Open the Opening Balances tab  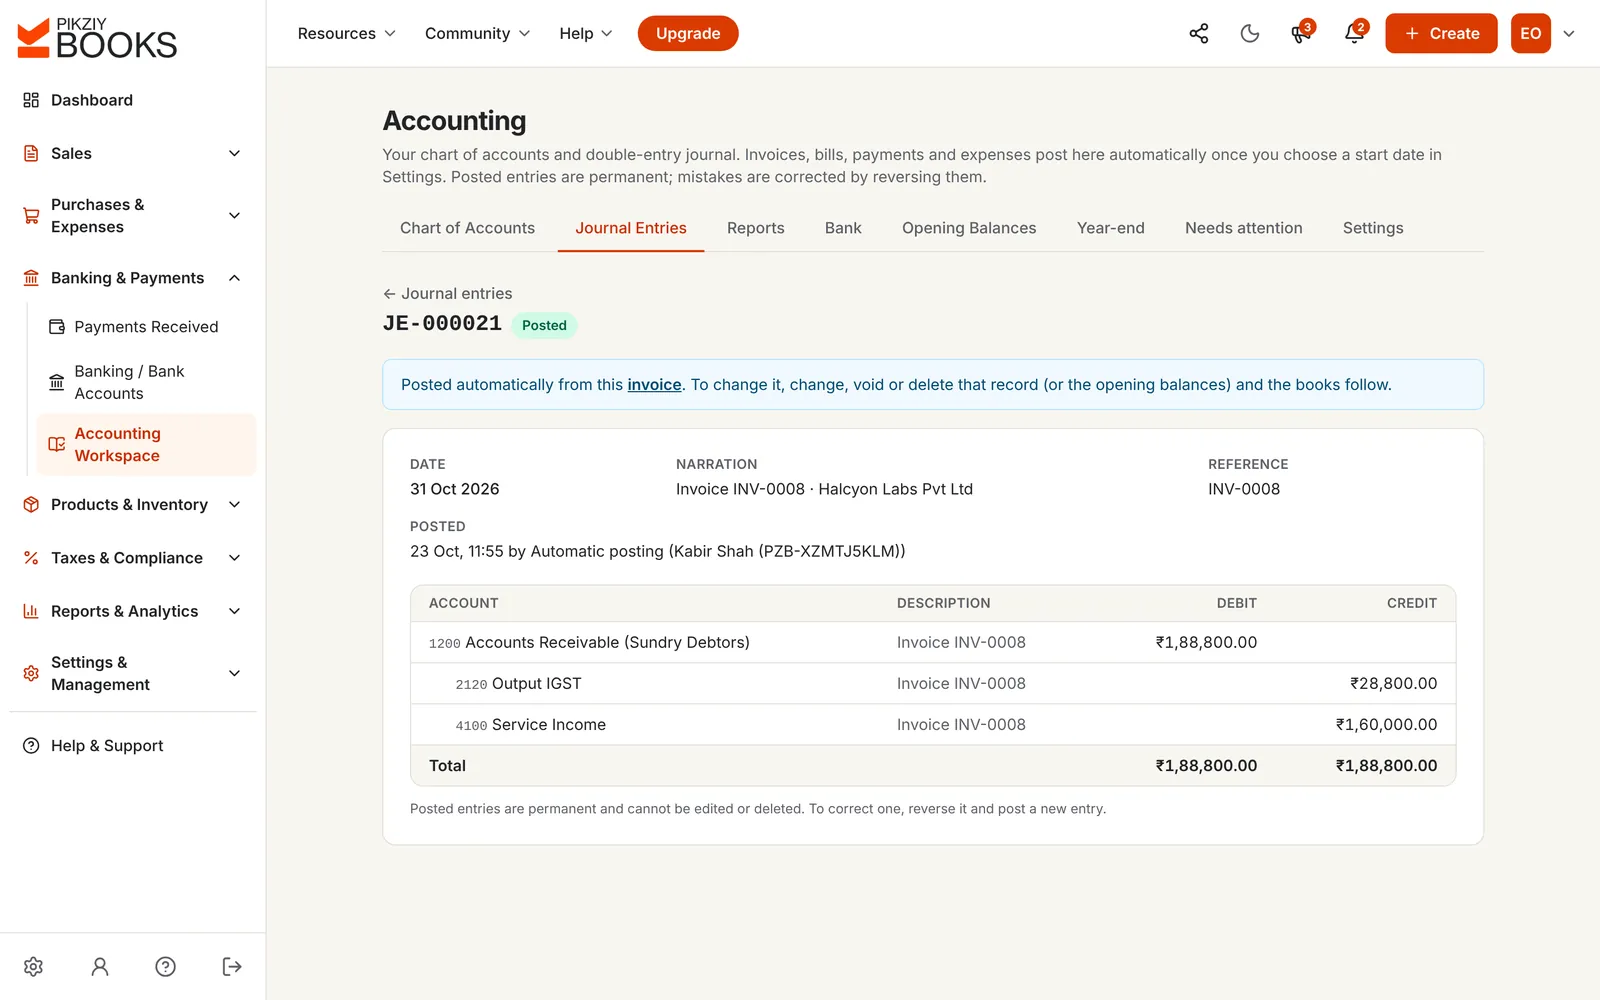(x=969, y=228)
